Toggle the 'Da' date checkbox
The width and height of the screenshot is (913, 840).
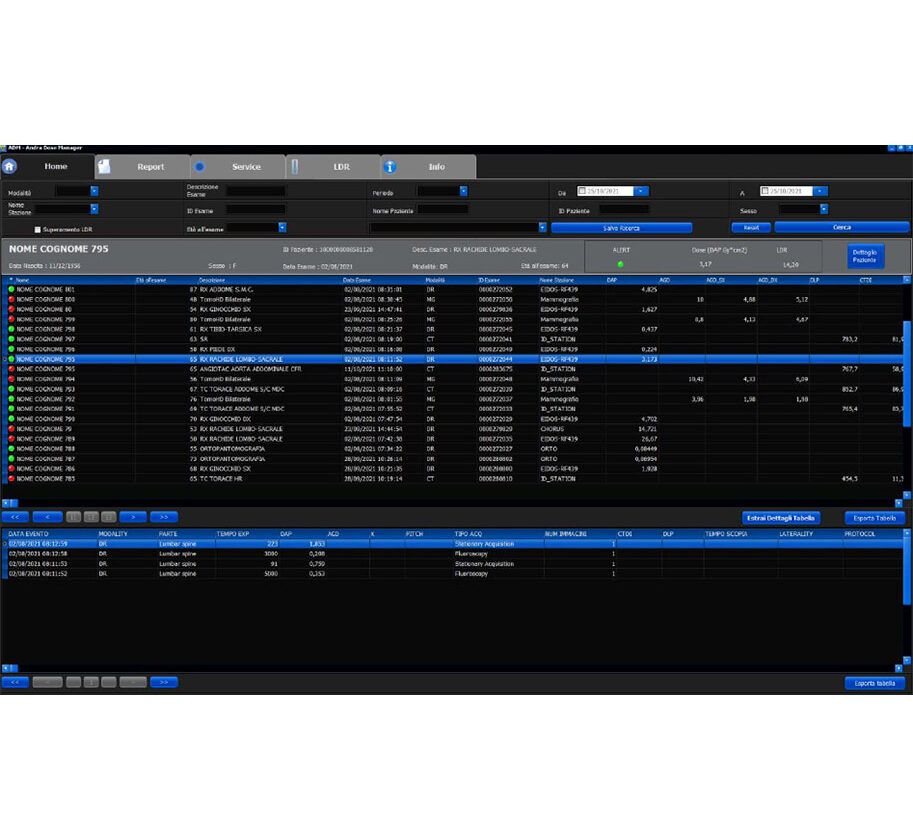coord(582,191)
